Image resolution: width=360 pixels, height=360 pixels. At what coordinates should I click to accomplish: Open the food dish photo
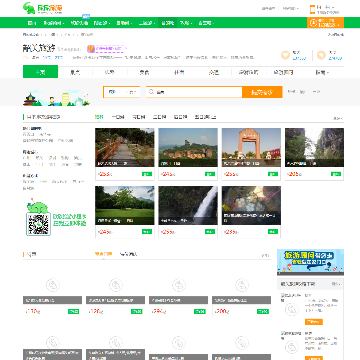pyautogui.click(x=251, y=205)
